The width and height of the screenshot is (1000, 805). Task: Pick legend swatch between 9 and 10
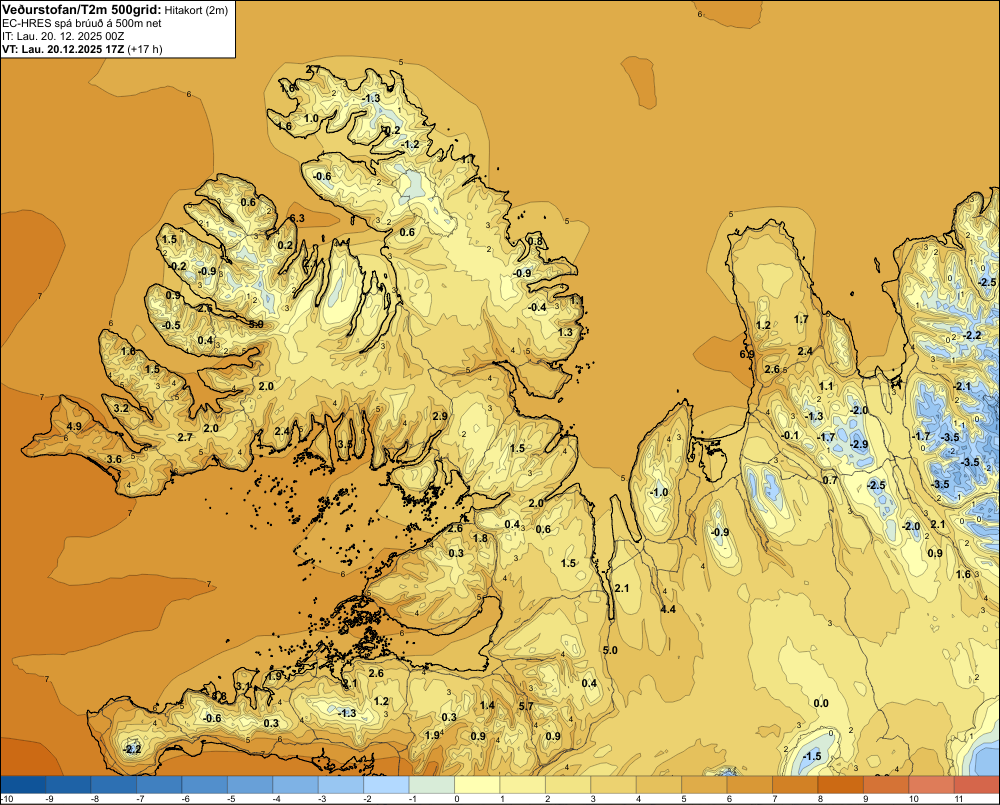pos(886,785)
